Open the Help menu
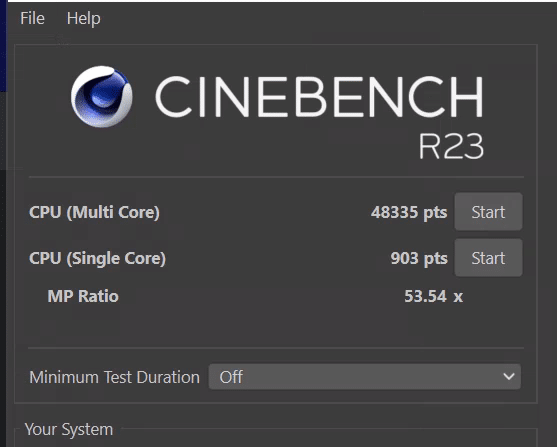 83,18
